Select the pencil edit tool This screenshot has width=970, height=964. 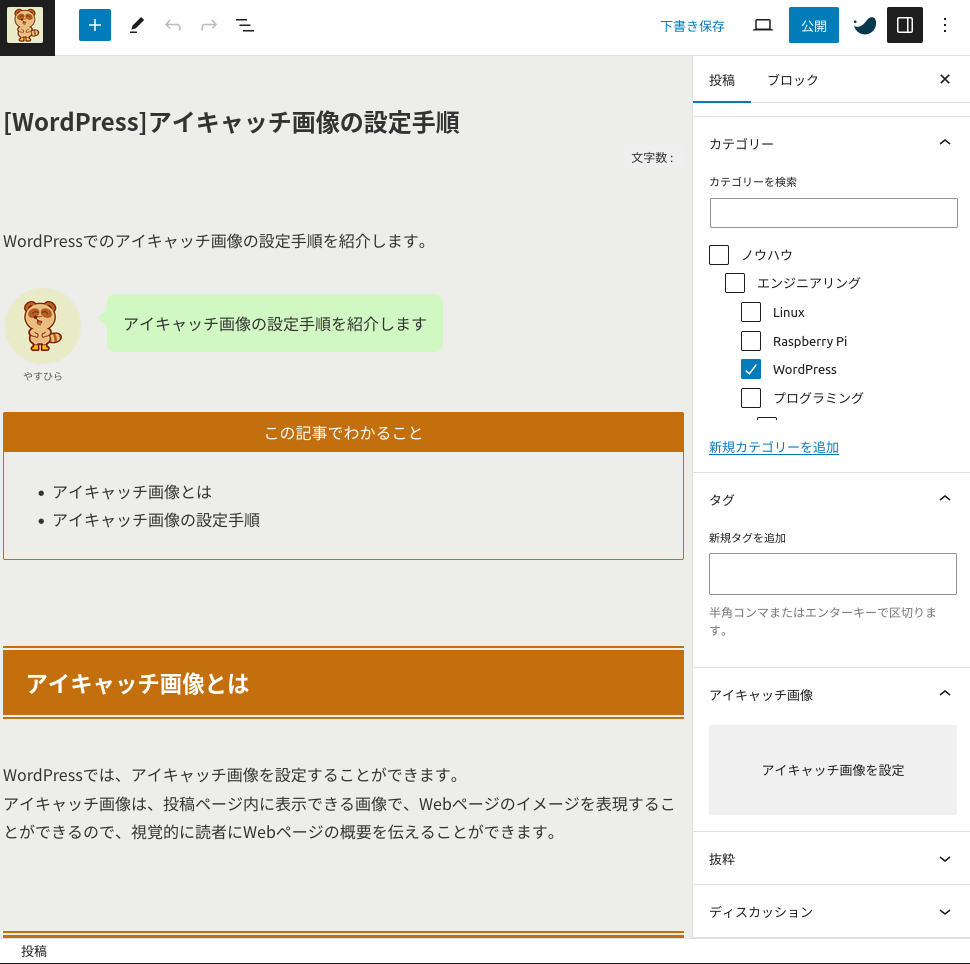(136, 25)
